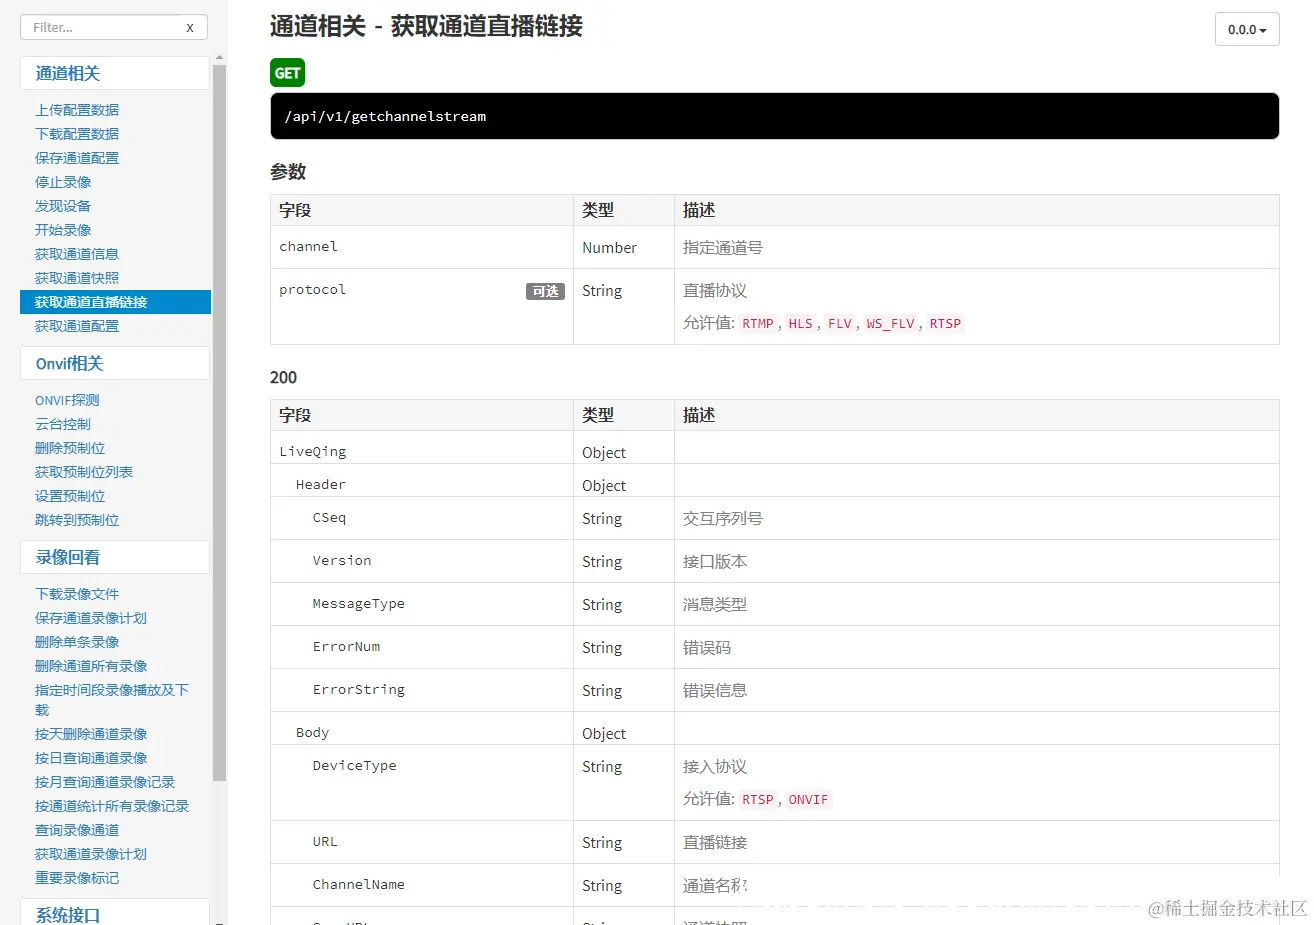Click the RTMP allowed value under 直播协议
The width and height of the screenshot is (1314, 925).
click(758, 323)
